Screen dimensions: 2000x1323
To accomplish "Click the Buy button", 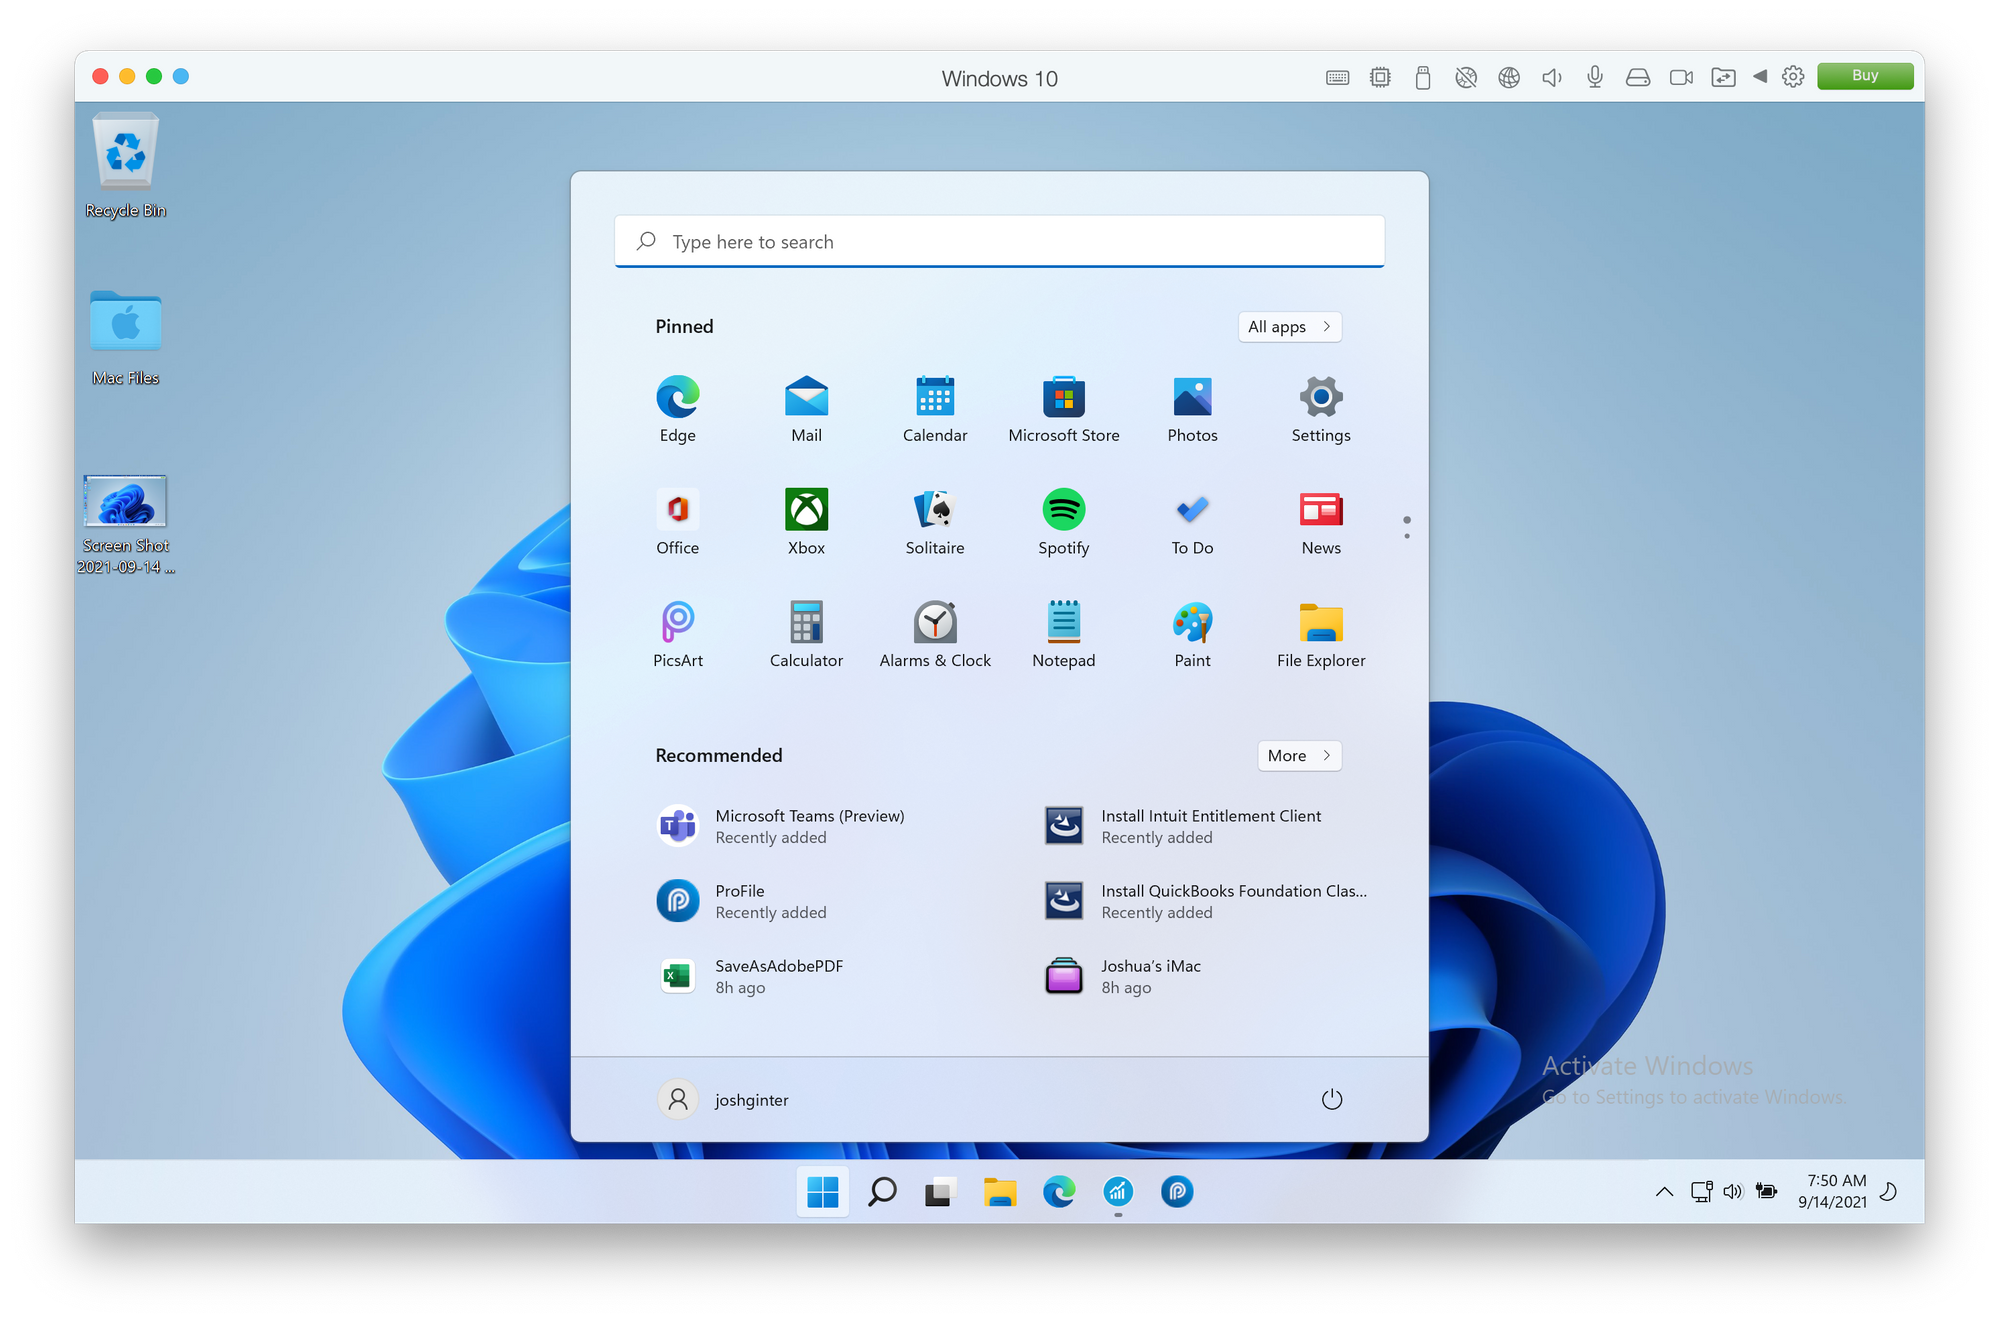I will pos(1864,76).
